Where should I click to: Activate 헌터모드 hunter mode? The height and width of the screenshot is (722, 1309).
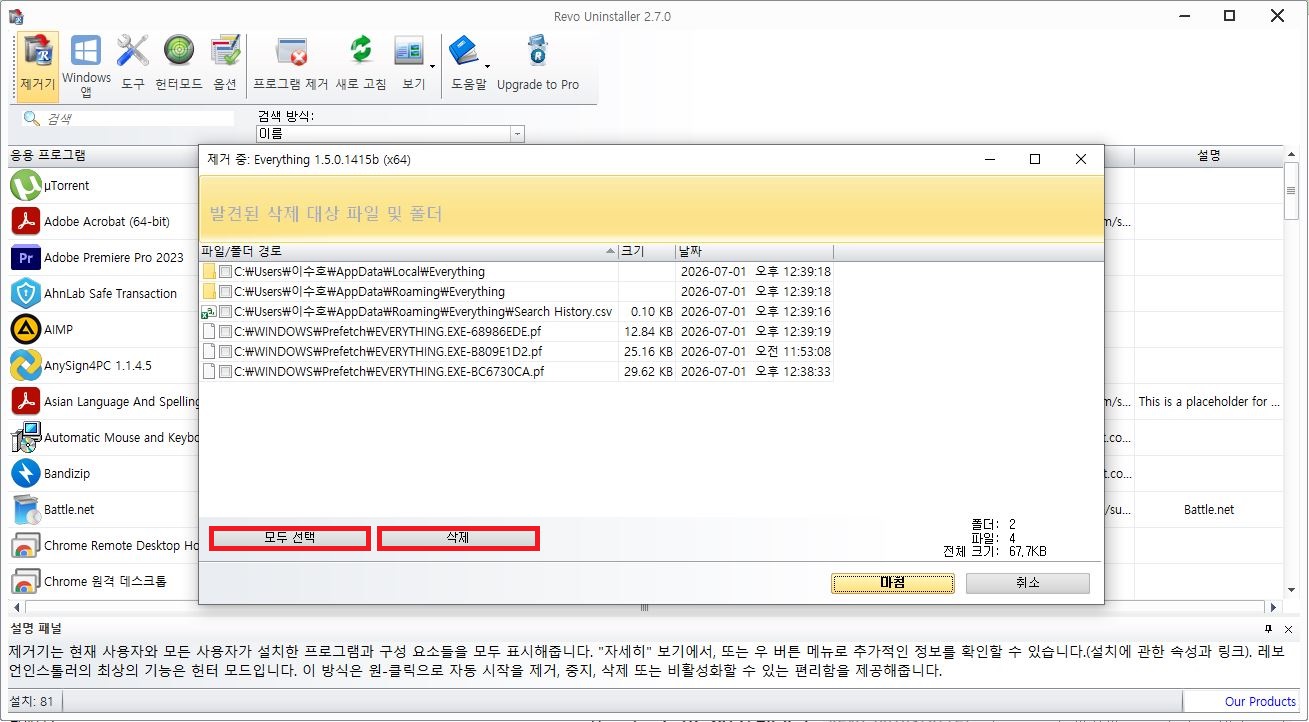click(179, 66)
